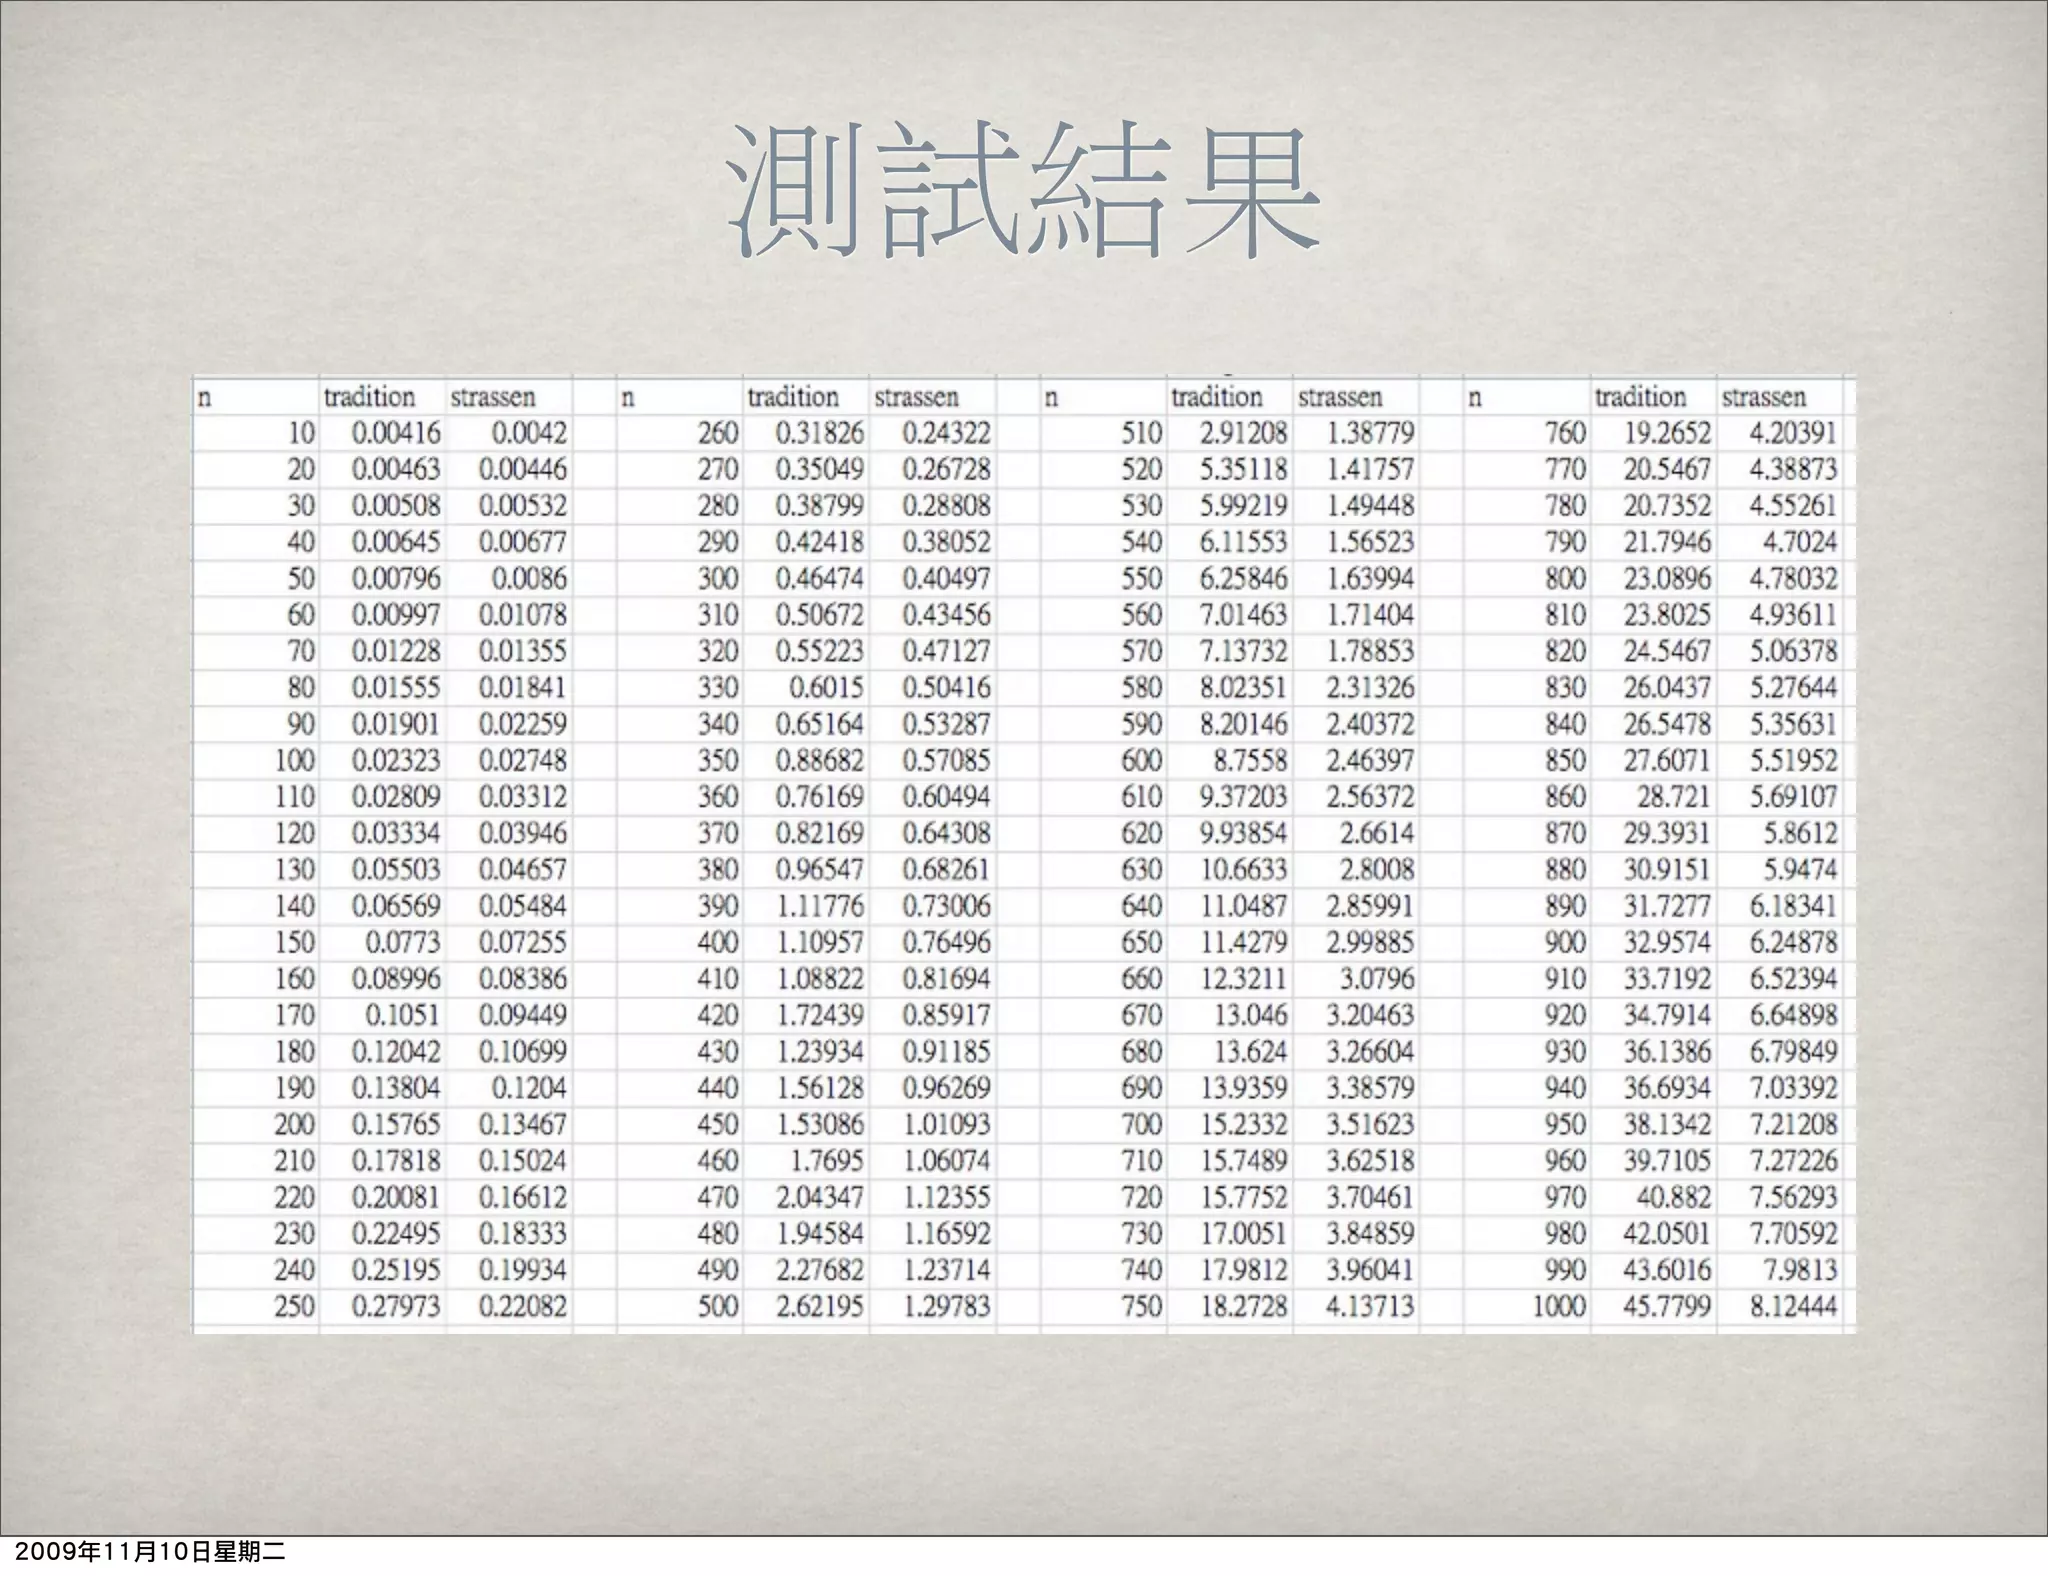
Task: Select the value 13.624
Action: [1251, 1052]
